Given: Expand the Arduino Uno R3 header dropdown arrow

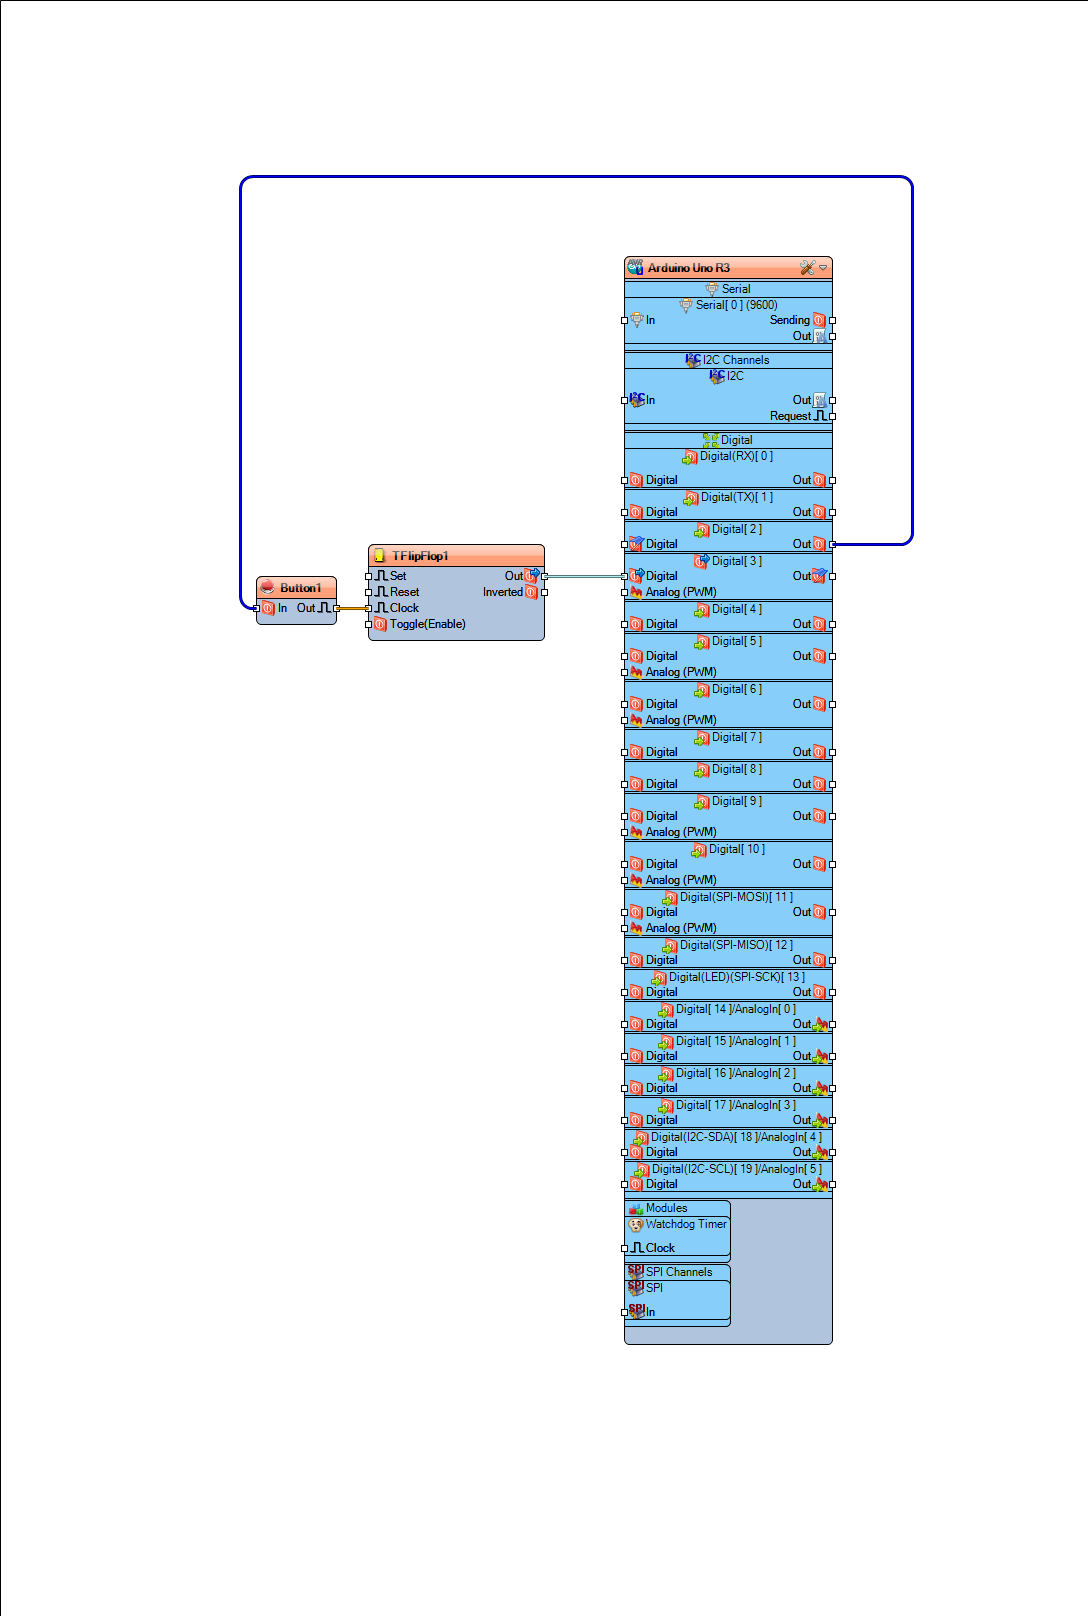Looking at the screenshot, I should point(824,268).
